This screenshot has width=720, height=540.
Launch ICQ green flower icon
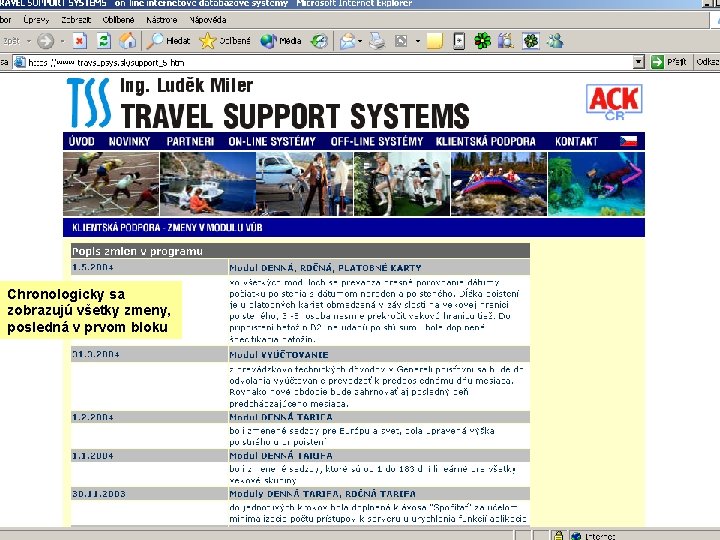tap(483, 41)
